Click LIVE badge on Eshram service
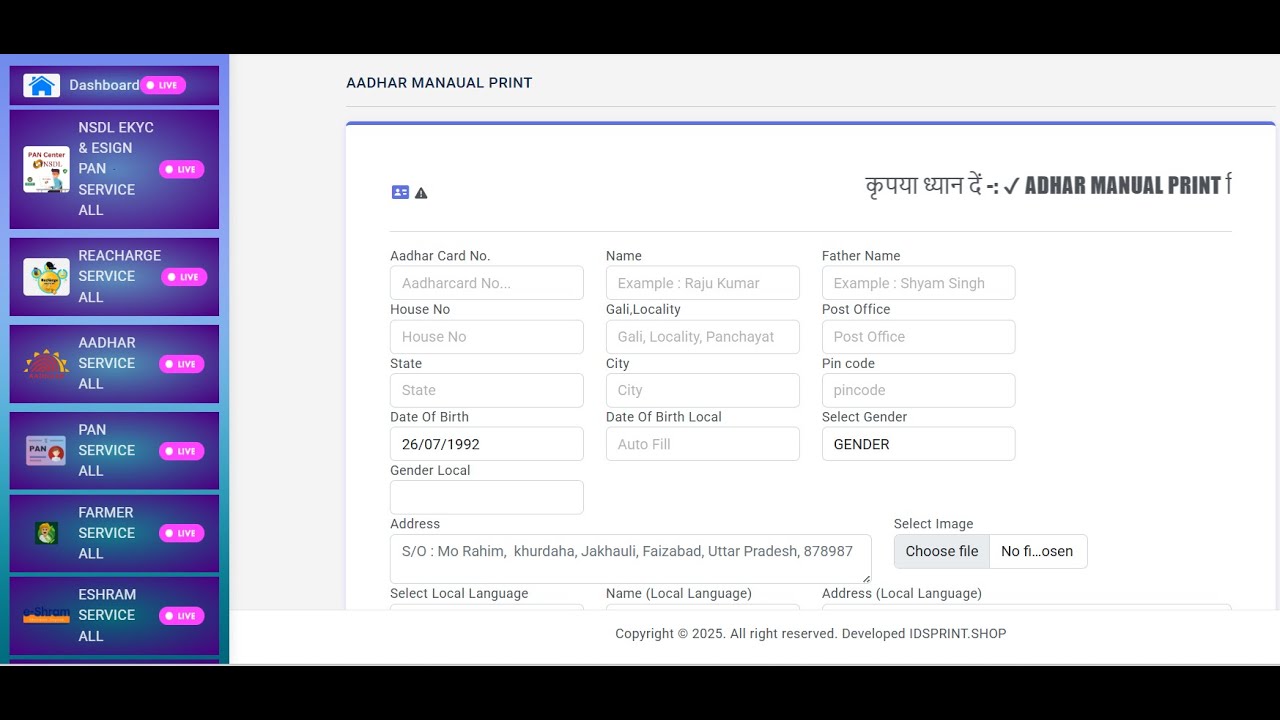 point(181,616)
